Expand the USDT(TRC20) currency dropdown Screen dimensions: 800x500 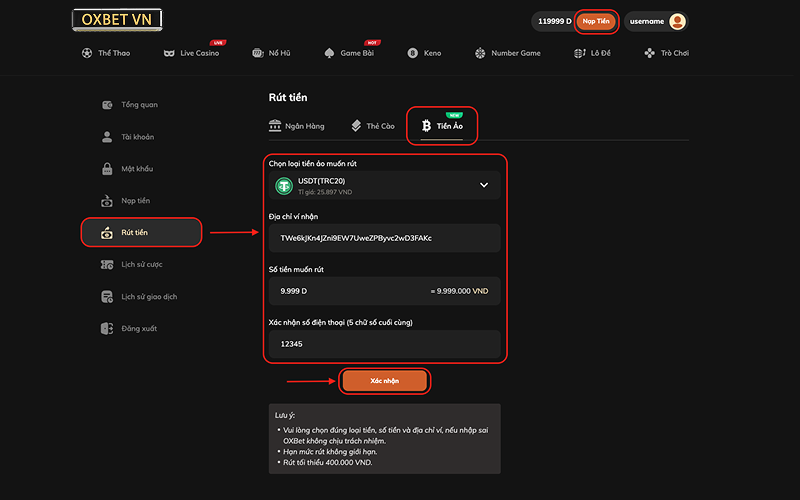(x=484, y=185)
